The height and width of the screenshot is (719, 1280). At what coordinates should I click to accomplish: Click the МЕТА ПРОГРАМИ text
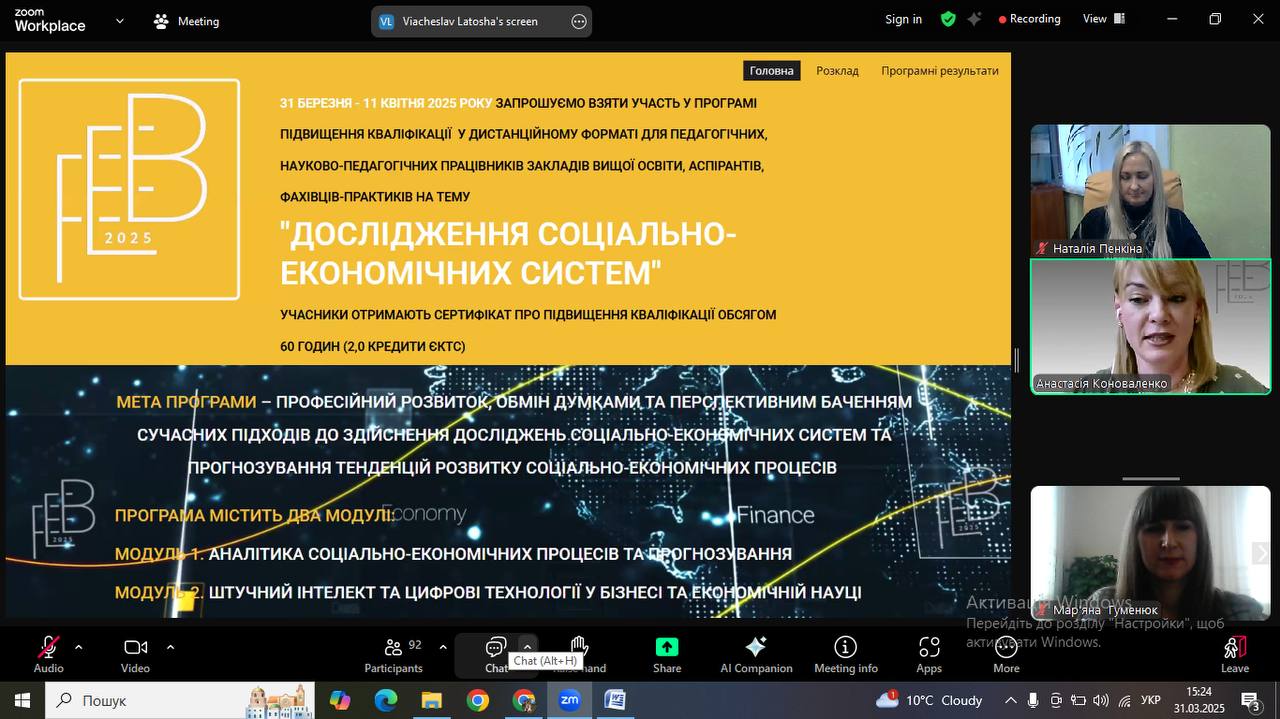(x=186, y=402)
